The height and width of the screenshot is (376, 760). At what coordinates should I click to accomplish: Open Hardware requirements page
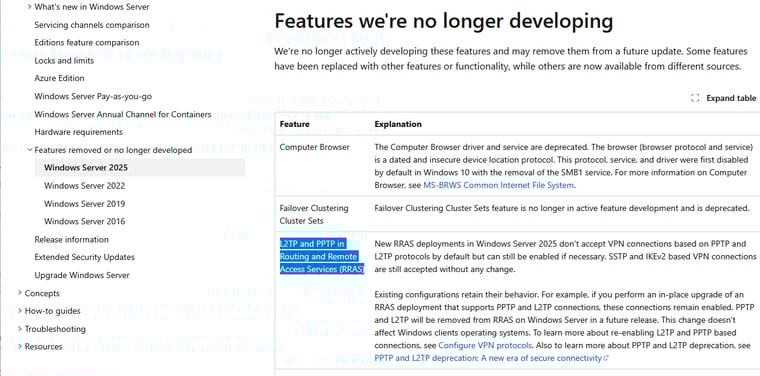pyautogui.click(x=79, y=132)
